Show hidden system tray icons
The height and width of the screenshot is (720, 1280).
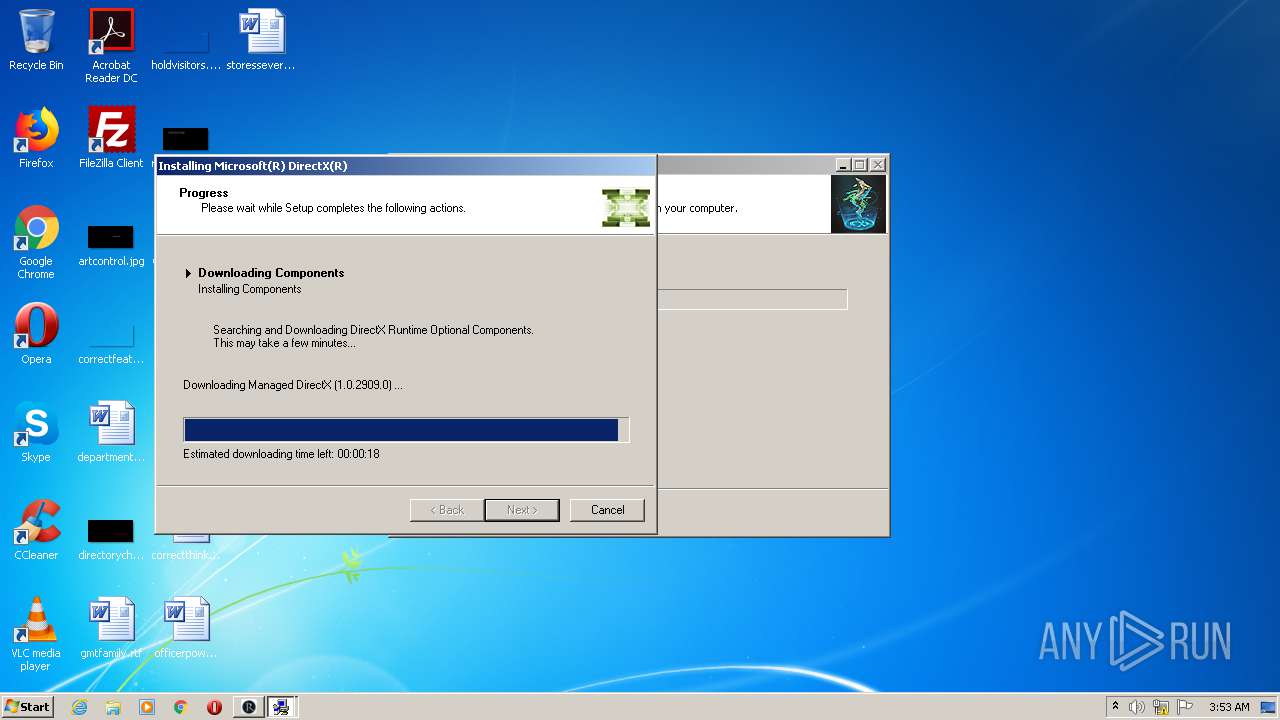click(x=1115, y=707)
